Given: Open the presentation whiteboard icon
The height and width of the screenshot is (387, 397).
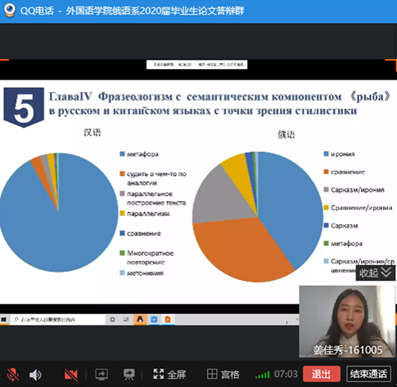Looking at the screenshot, I should pos(128,374).
